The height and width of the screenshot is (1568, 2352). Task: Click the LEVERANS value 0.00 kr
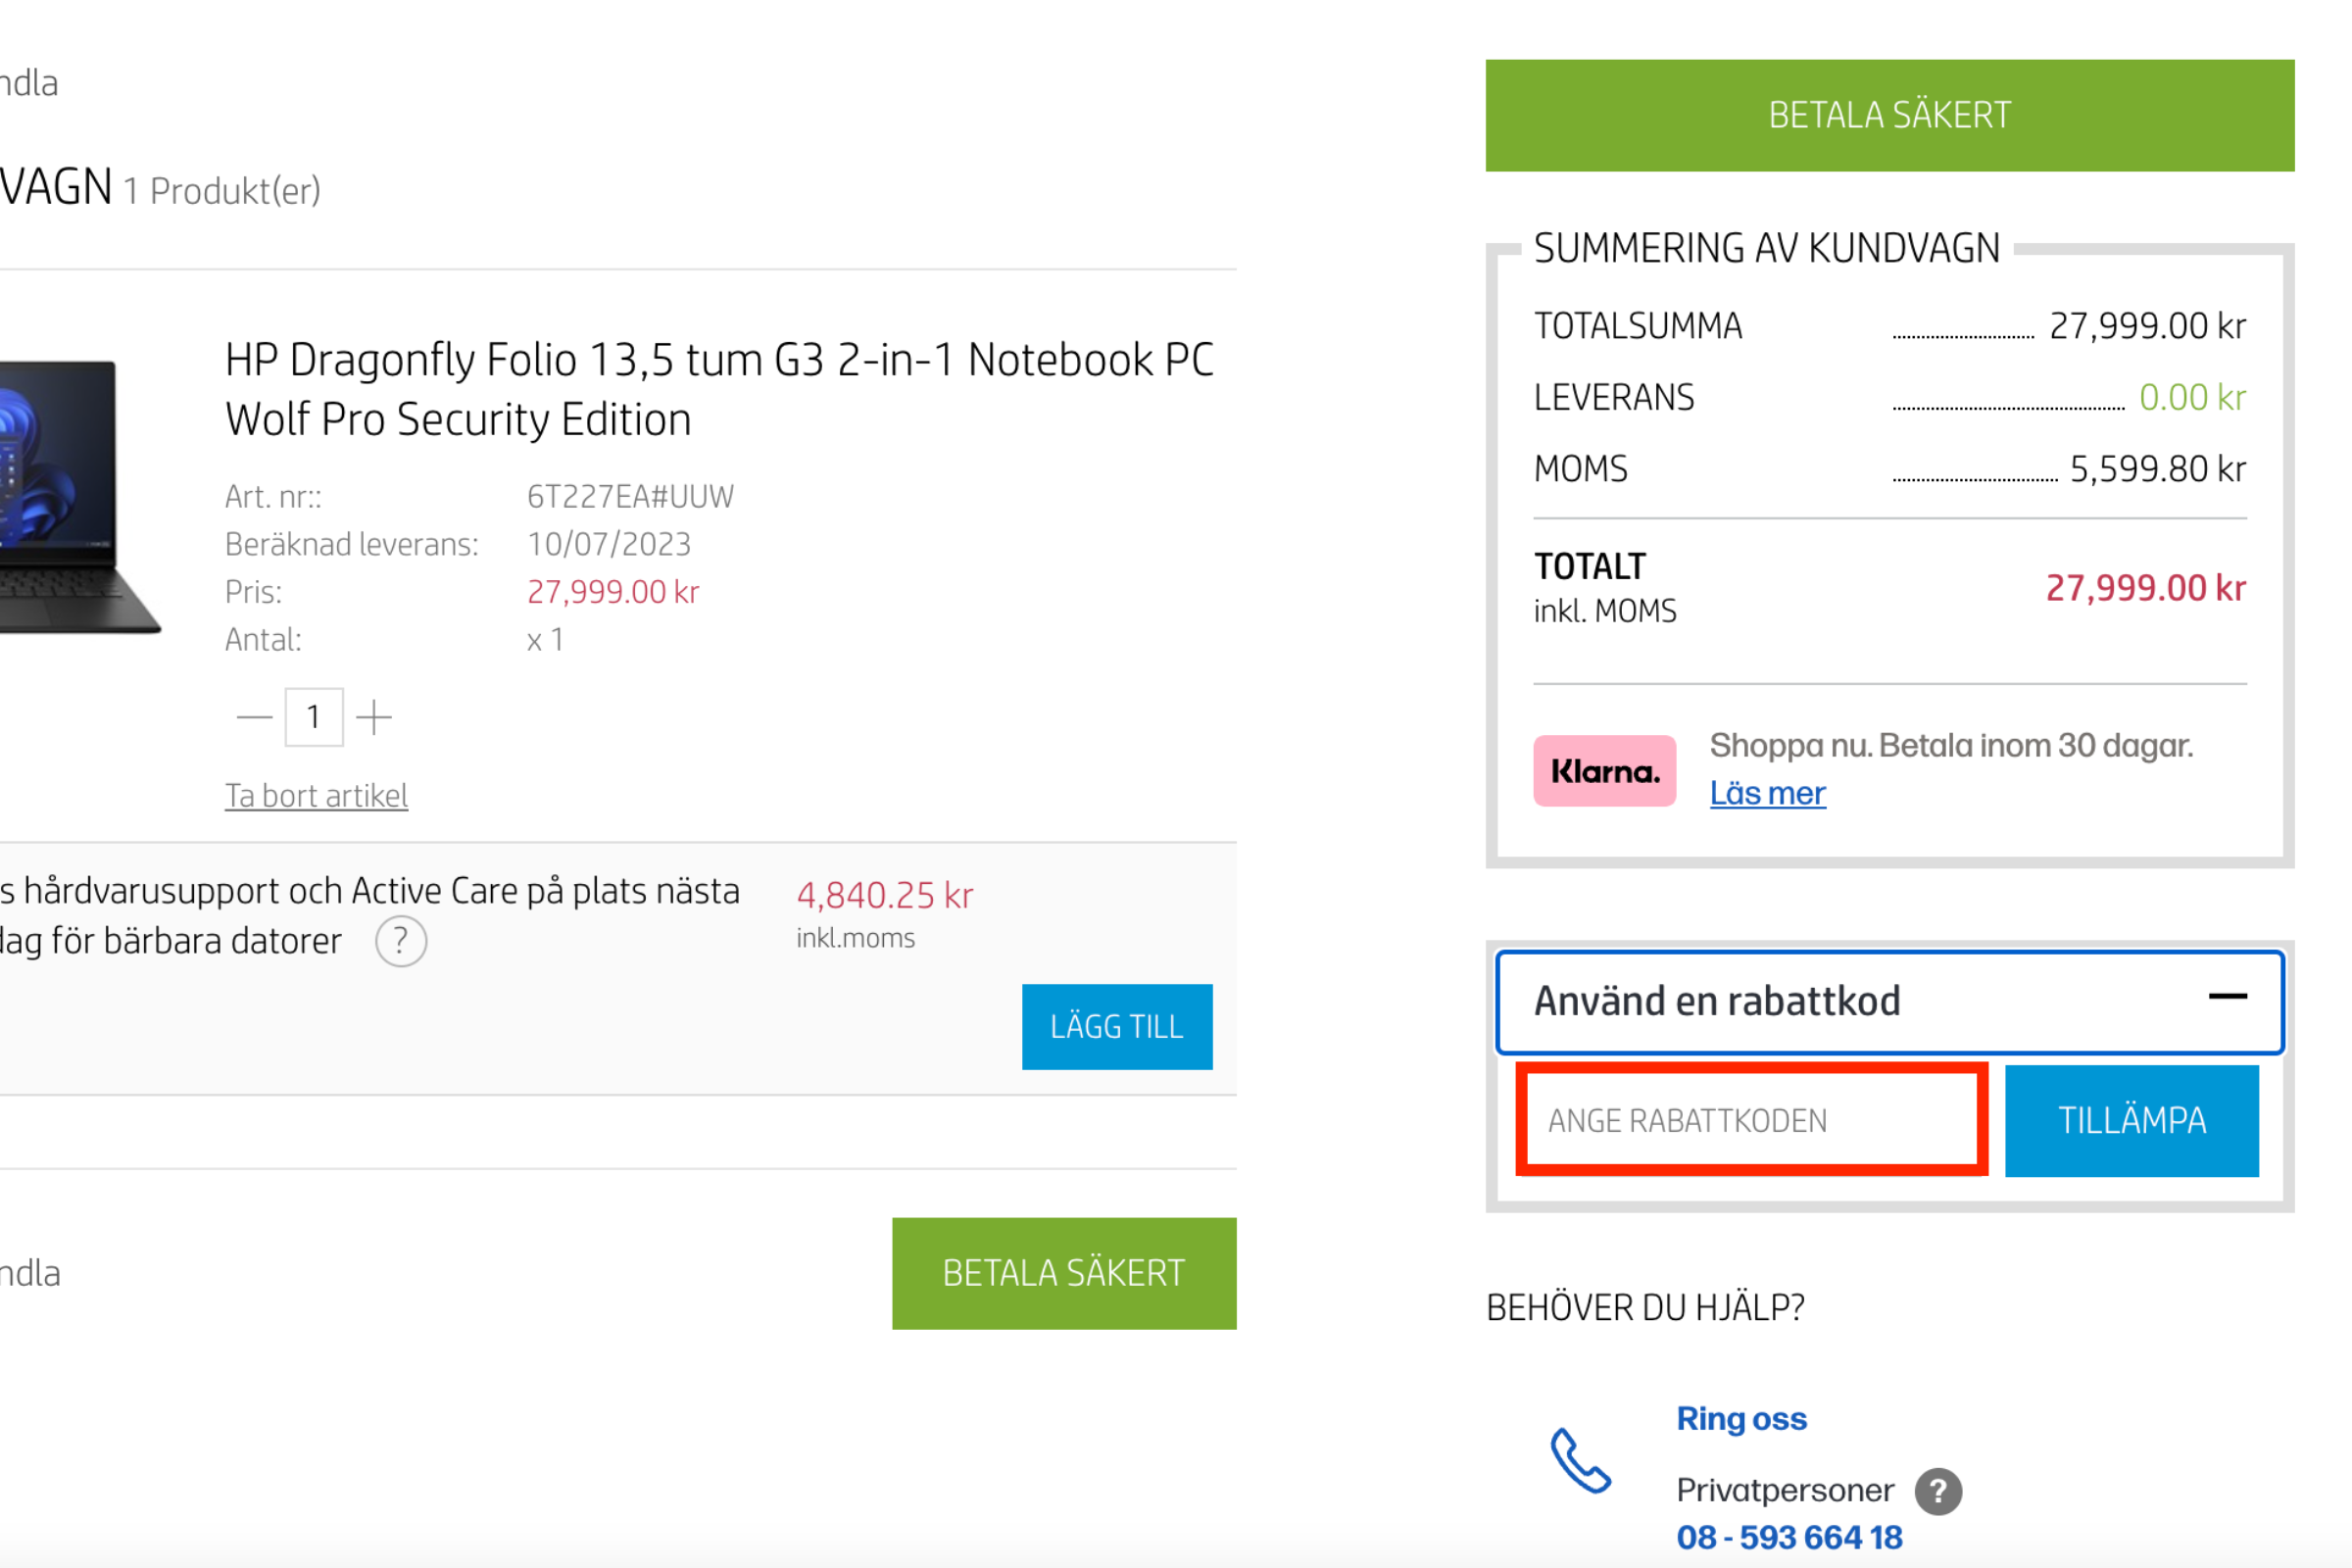(x=2192, y=397)
